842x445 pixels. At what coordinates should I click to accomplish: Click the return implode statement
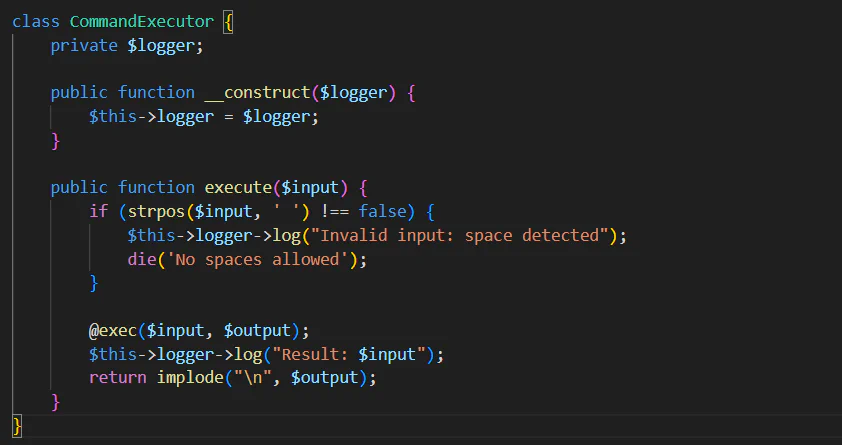[x=233, y=378]
